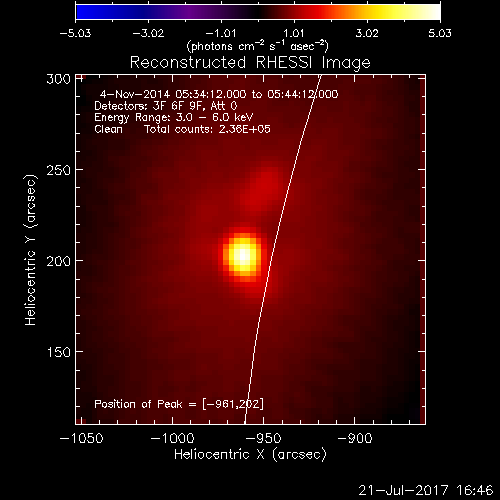Click the colorbar units label 'photons cm-2 s-1 asec-2'
The image size is (500, 500).
pos(258,46)
